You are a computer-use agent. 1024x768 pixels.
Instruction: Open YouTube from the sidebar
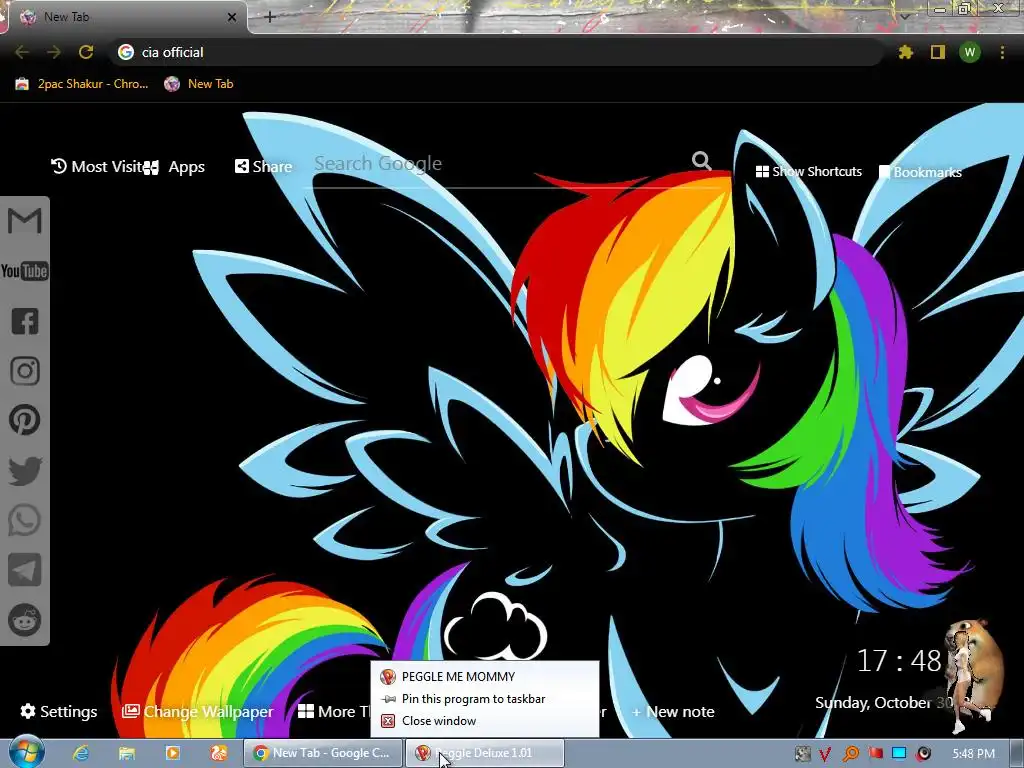(25, 271)
